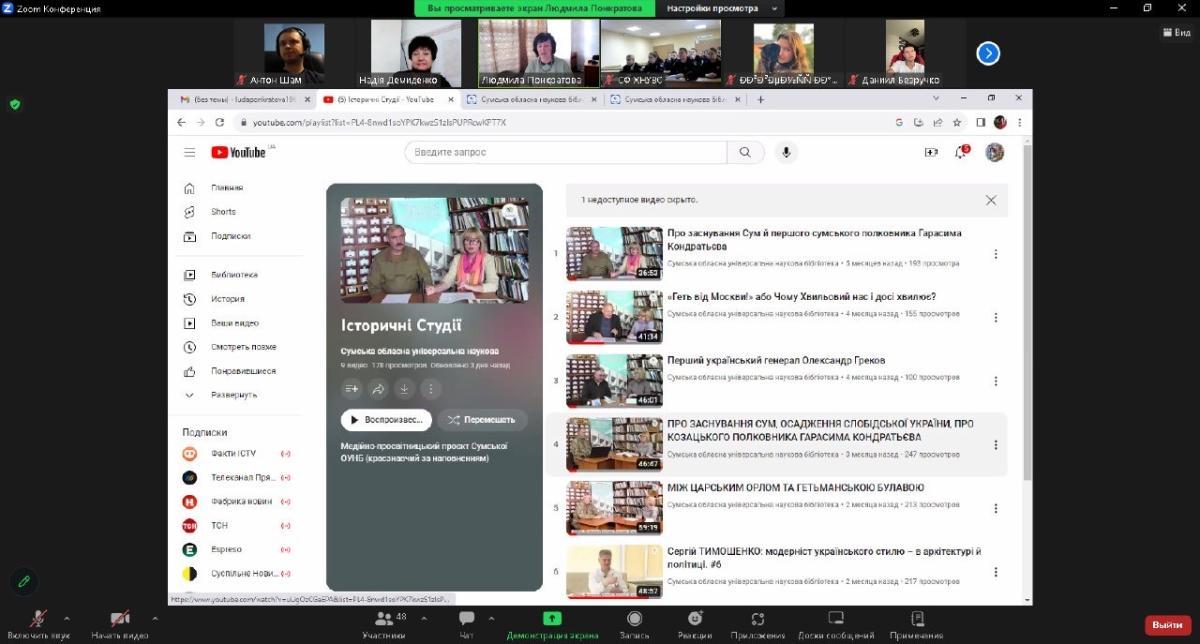Open Настройки просмотра dropdown at top

[720, 8]
